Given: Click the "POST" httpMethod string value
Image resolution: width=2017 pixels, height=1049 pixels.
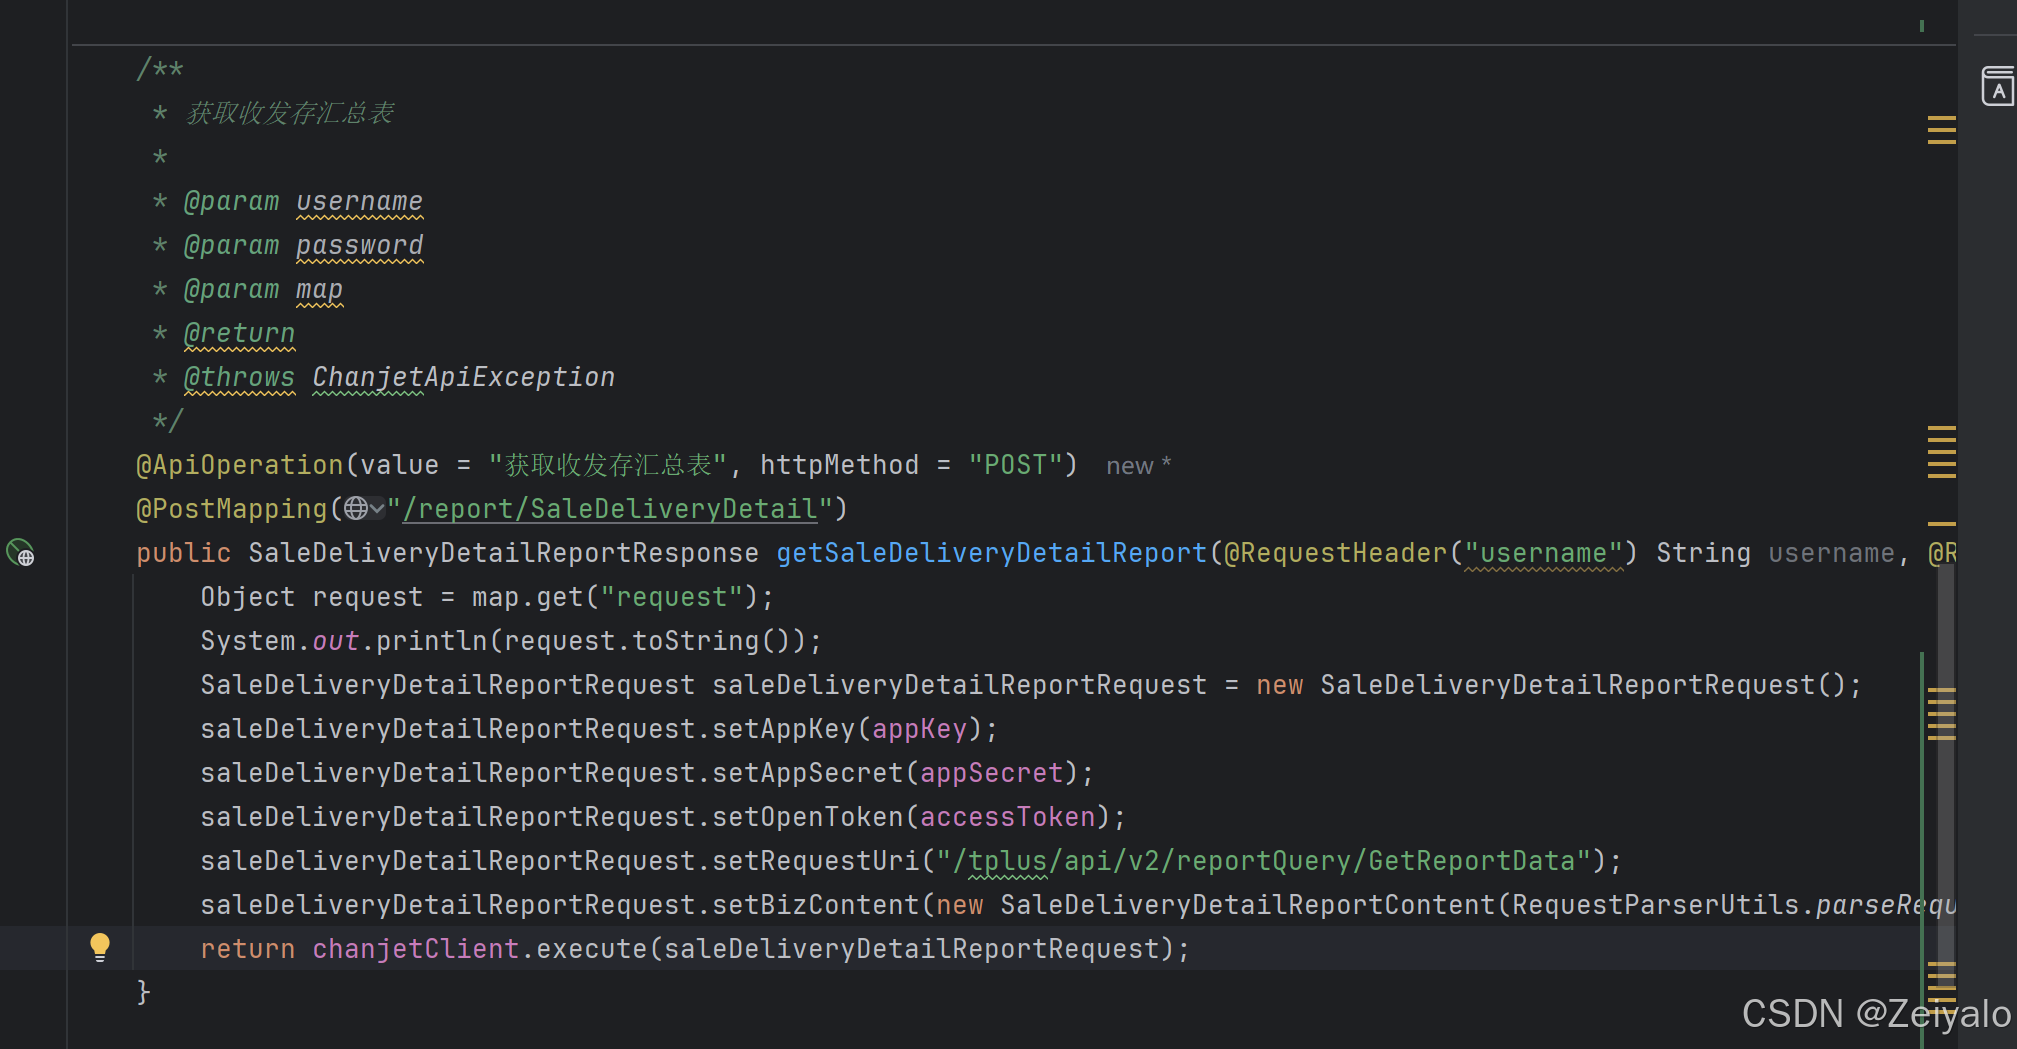Looking at the screenshot, I should tap(1016, 465).
